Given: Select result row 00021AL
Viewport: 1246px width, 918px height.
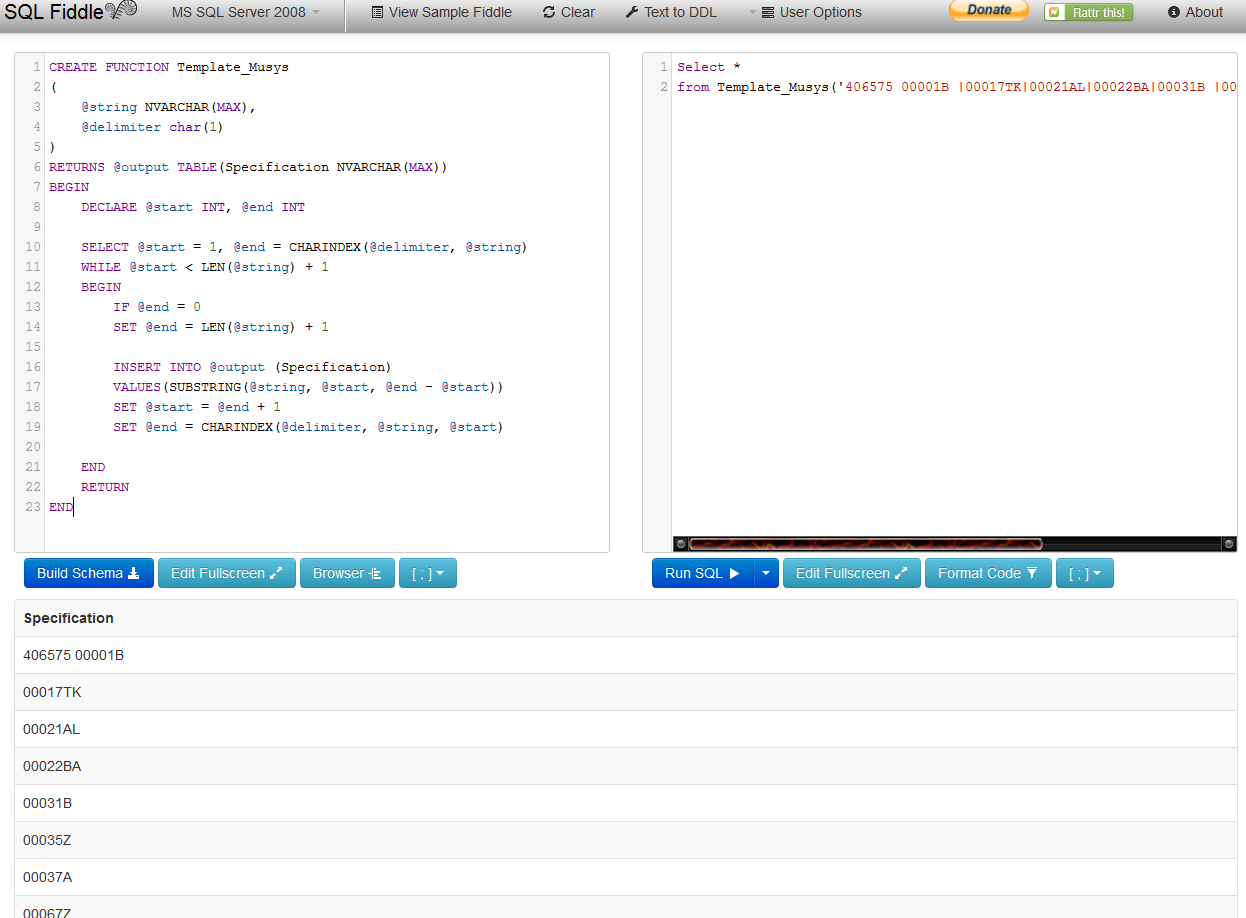Looking at the screenshot, I should 626,729.
